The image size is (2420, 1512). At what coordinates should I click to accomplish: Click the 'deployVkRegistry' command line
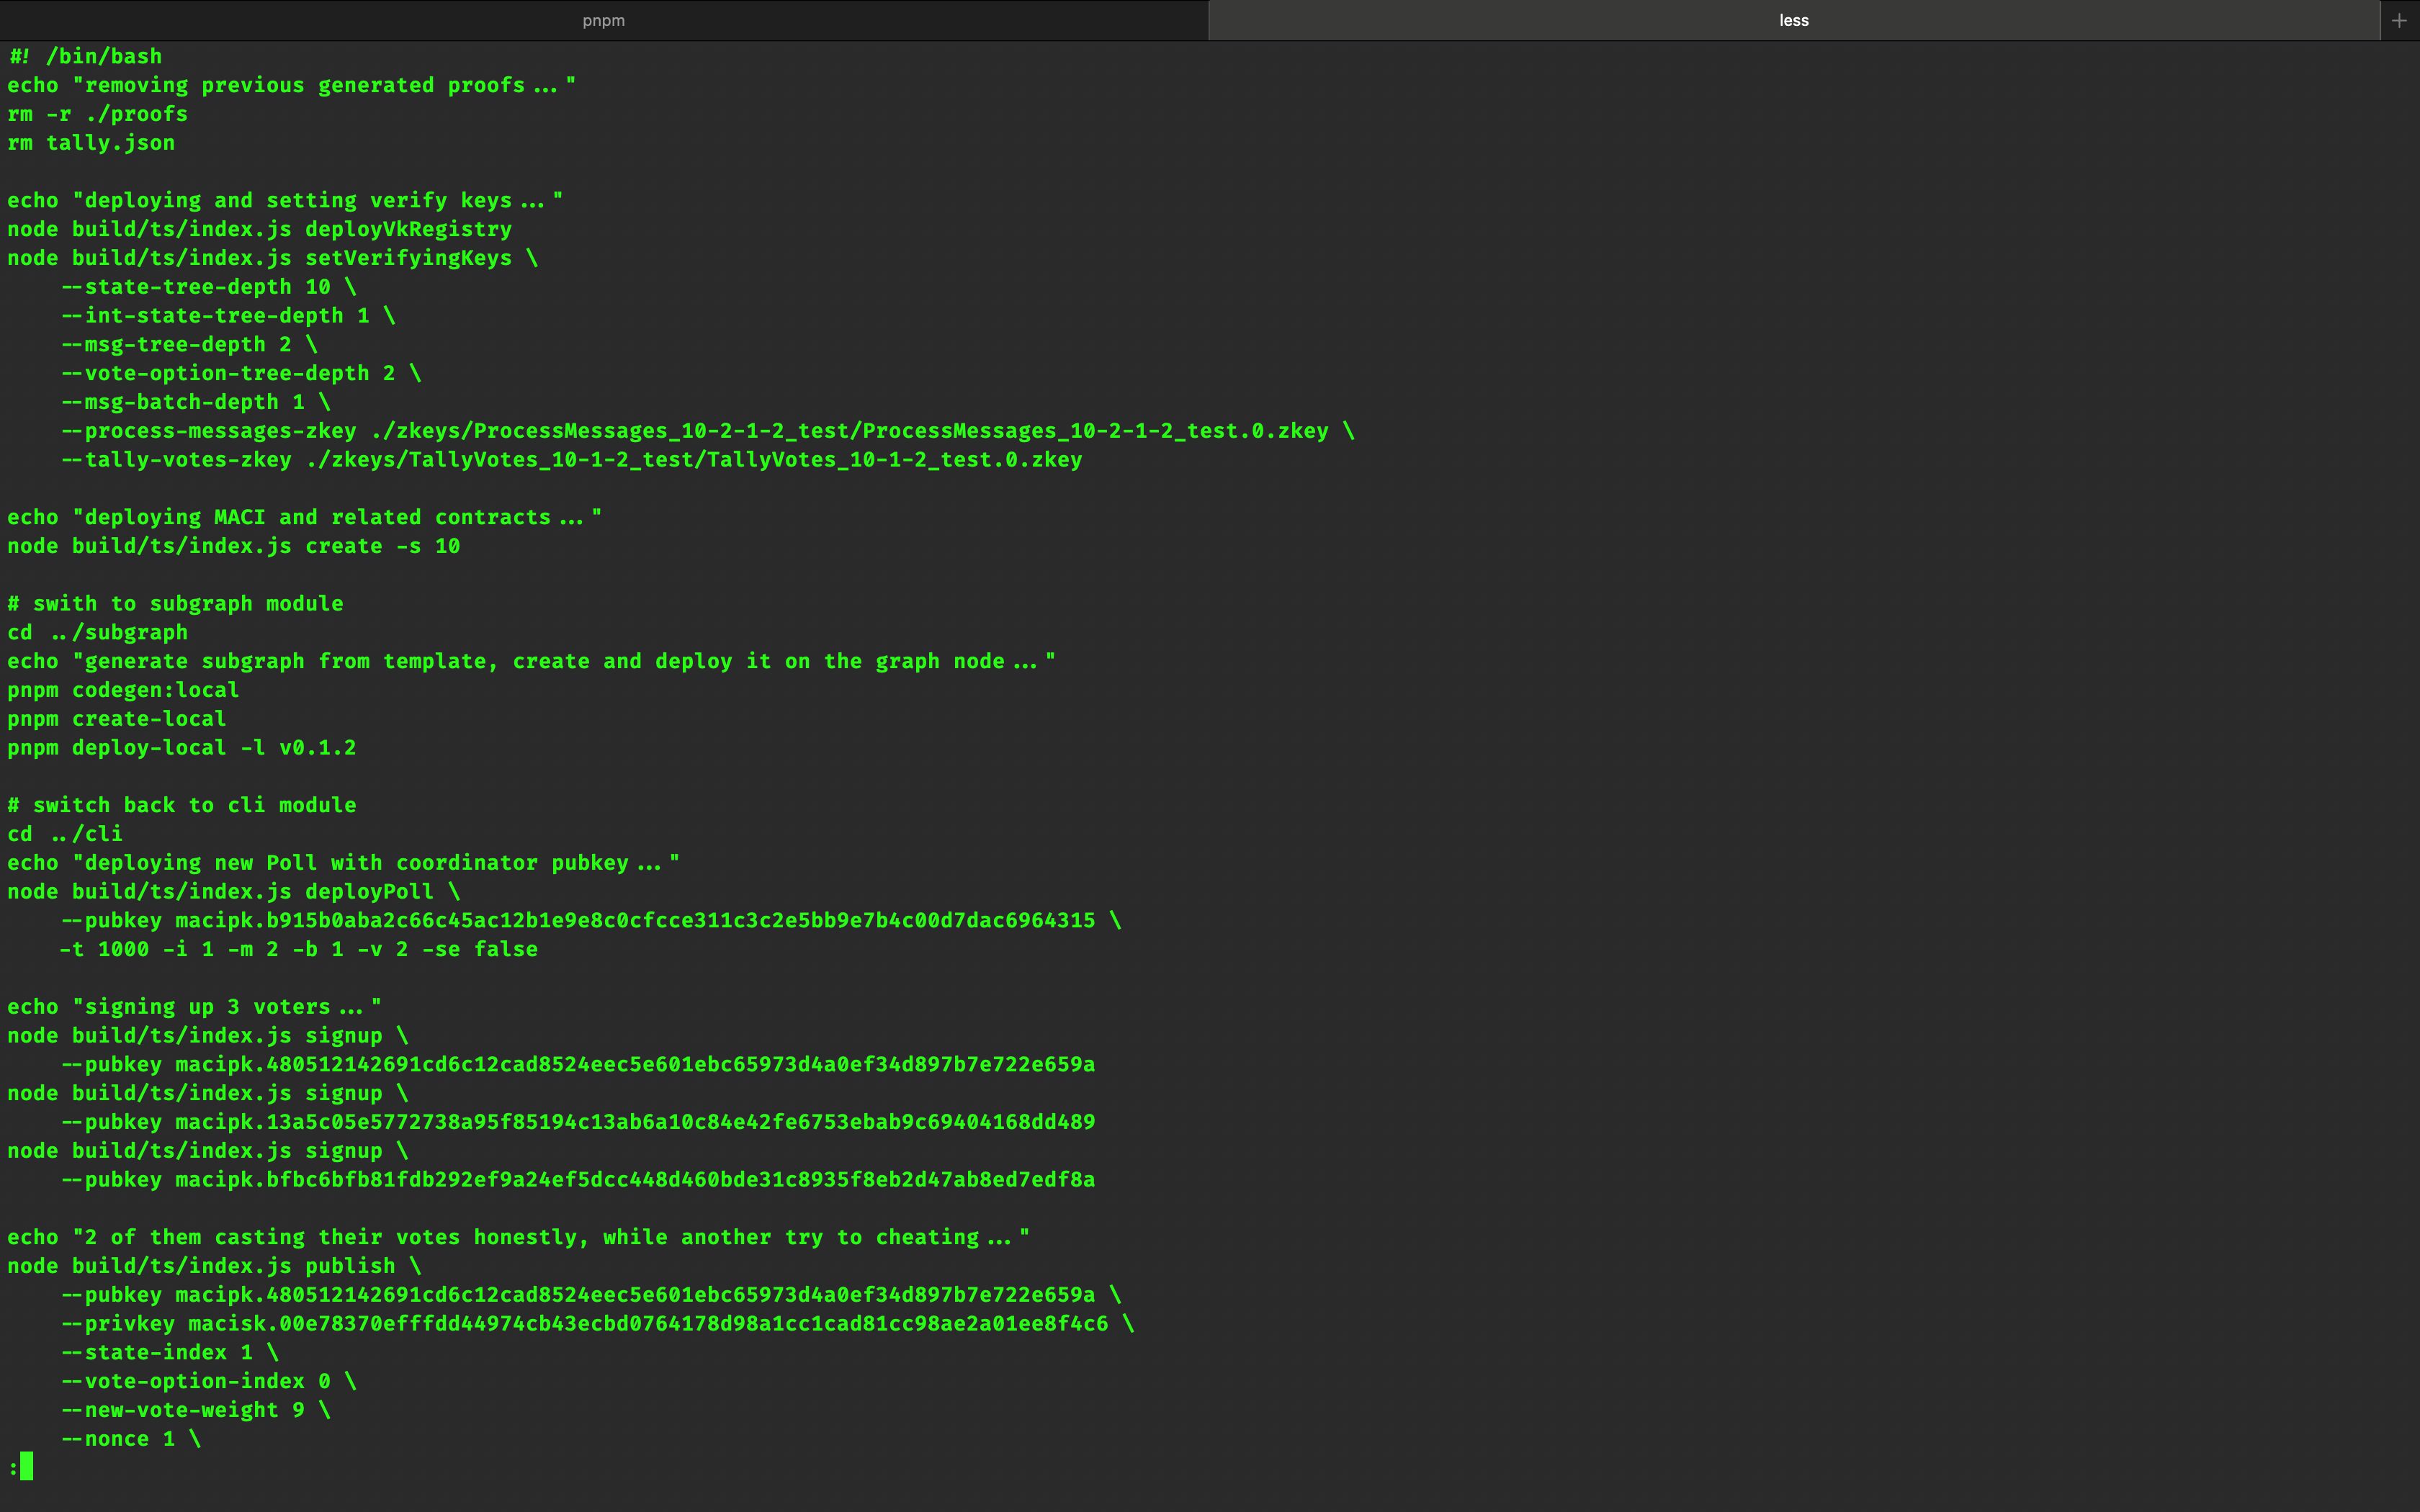[x=260, y=229]
